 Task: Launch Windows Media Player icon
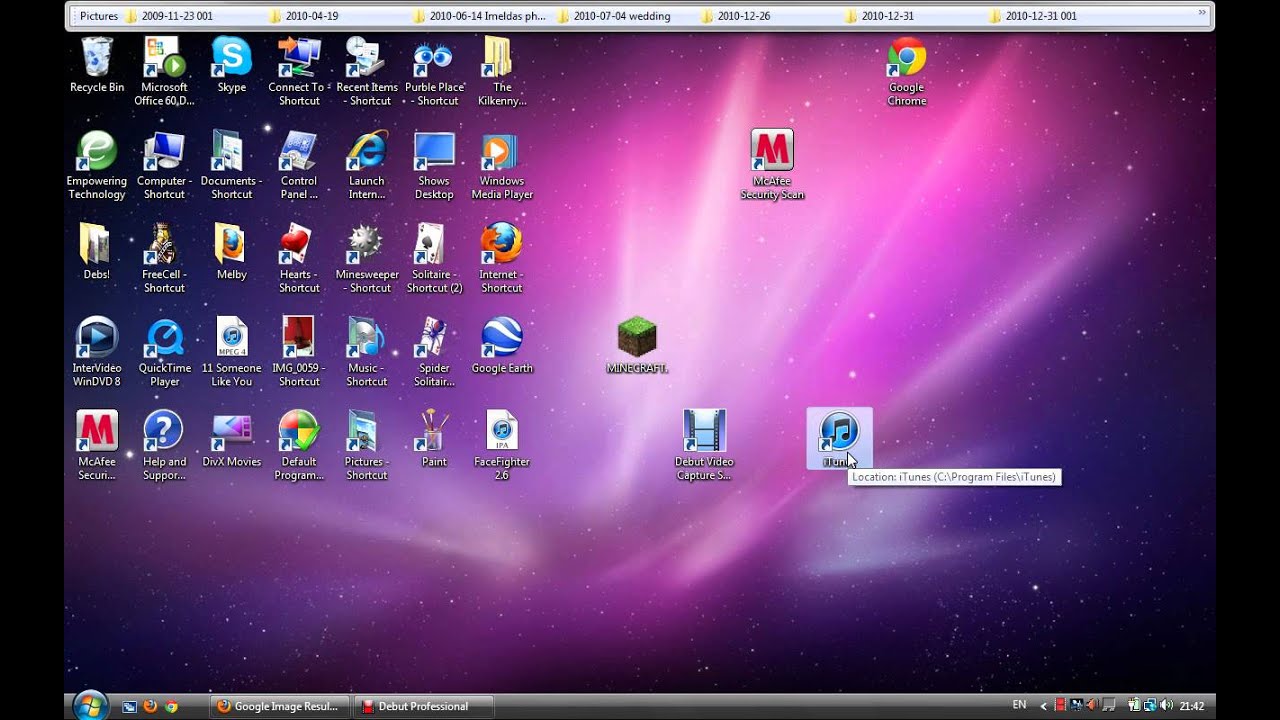click(x=501, y=166)
